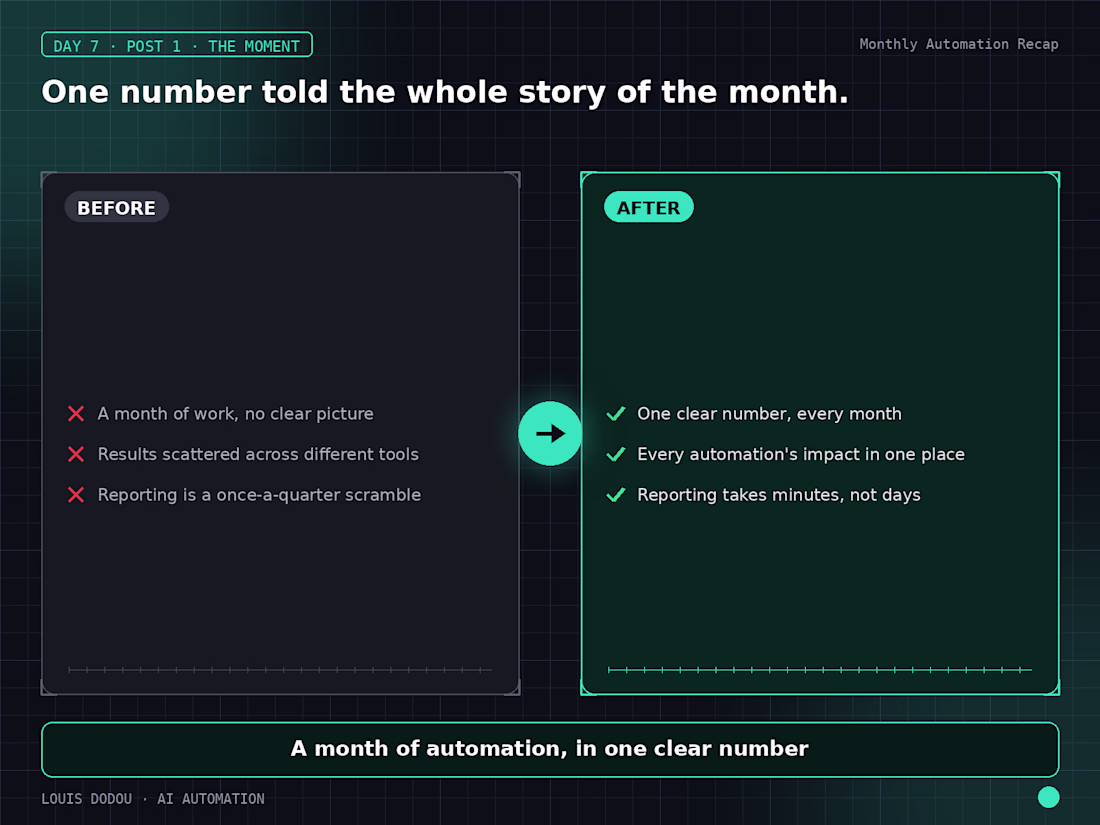Click the headline 'One number told the whole story'

coord(445,93)
